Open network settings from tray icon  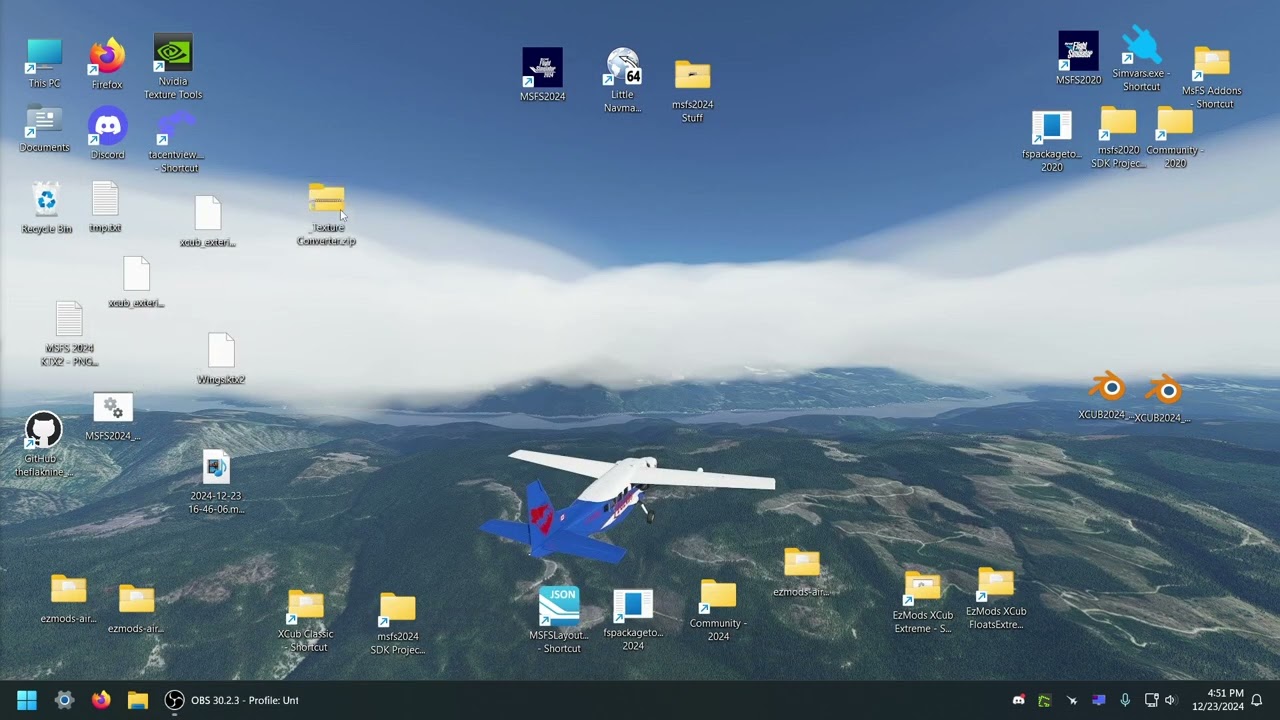[1151, 700]
